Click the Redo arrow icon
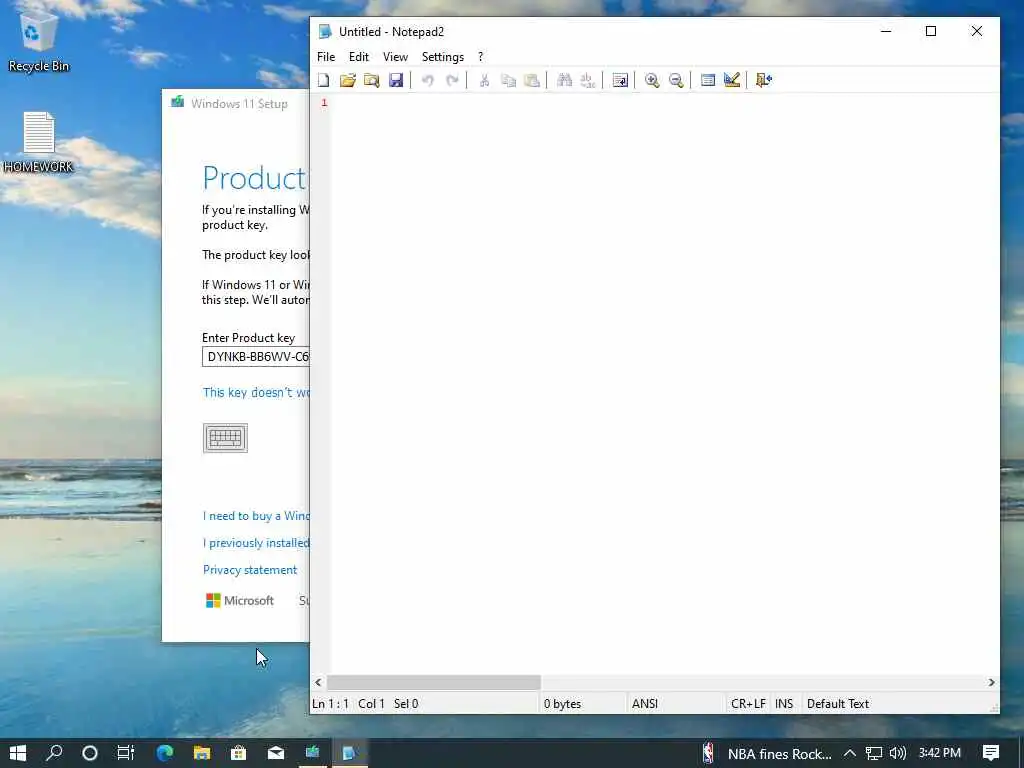1024x768 pixels. (452, 80)
